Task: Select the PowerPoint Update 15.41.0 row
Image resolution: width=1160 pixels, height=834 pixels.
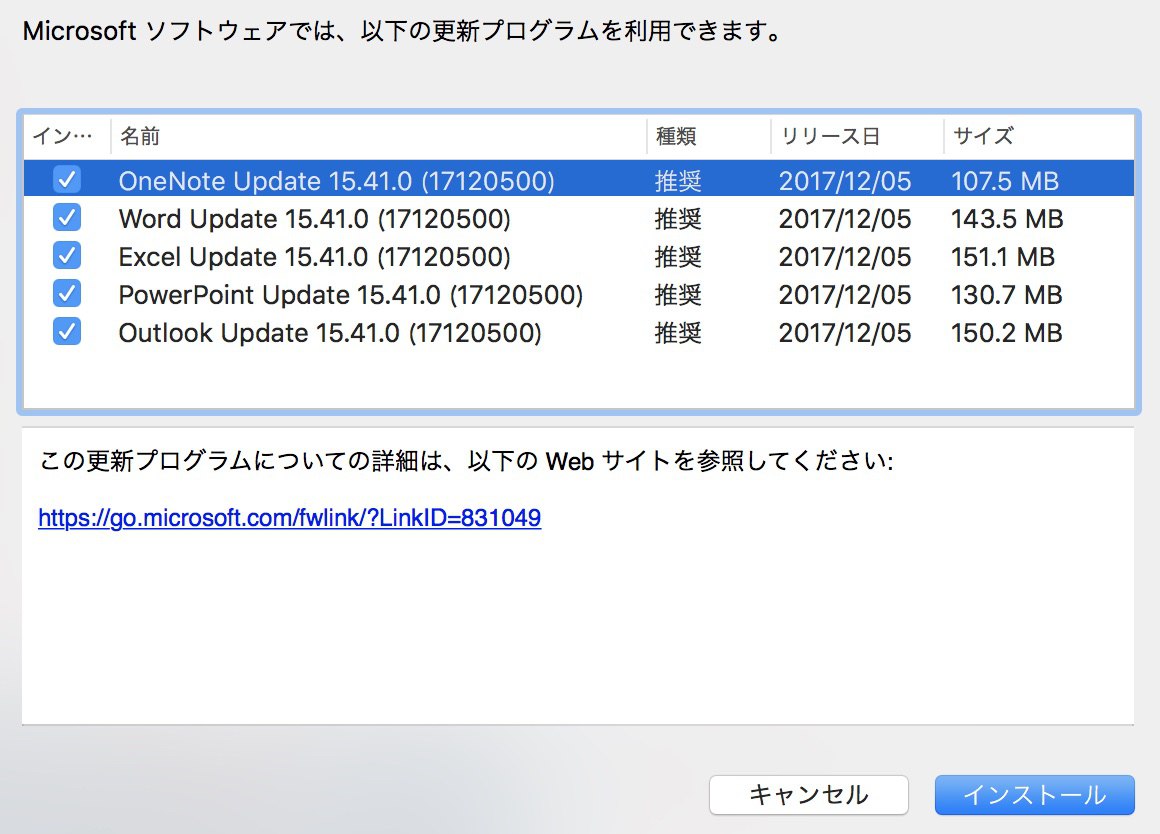Action: coord(579,295)
